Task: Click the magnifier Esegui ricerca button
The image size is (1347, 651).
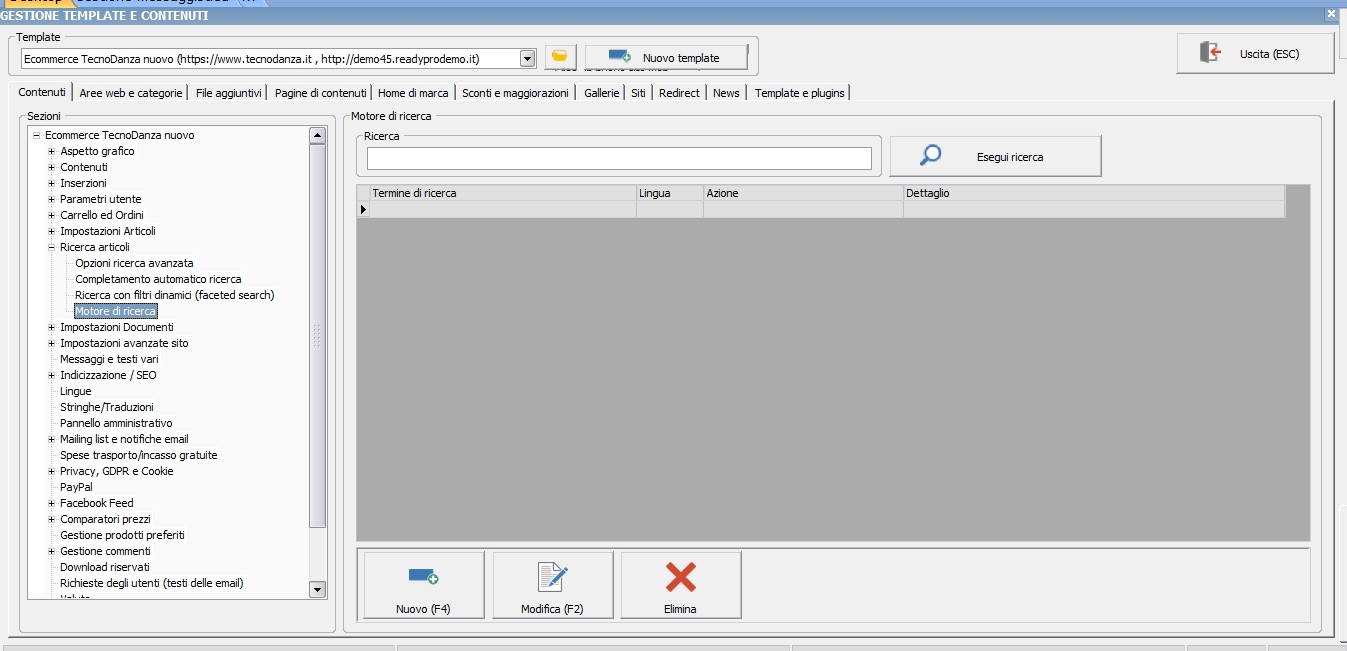Action: point(996,156)
